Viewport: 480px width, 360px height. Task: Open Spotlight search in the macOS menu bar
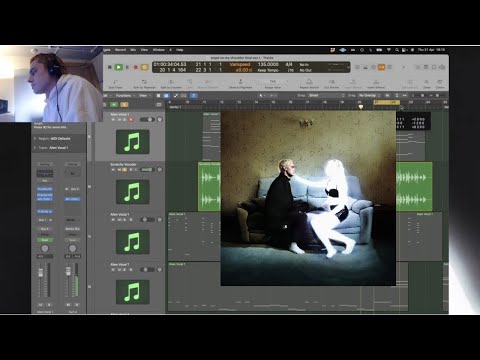(x=397, y=50)
